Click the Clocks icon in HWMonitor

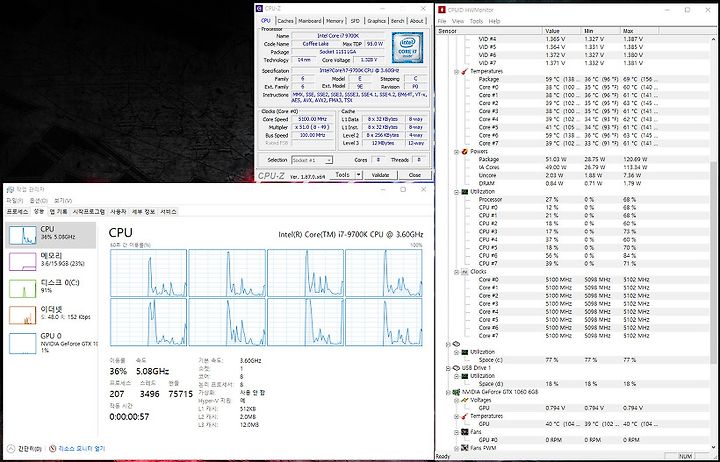click(x=464, y=272)
